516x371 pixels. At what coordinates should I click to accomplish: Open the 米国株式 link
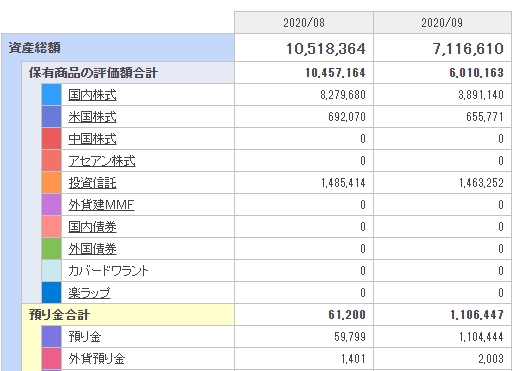[92, 117]
